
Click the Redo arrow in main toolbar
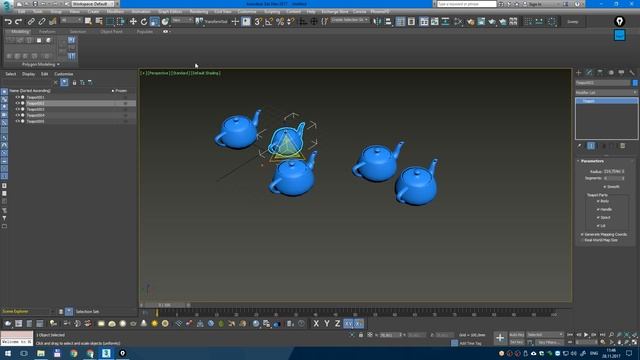point(18,22)
